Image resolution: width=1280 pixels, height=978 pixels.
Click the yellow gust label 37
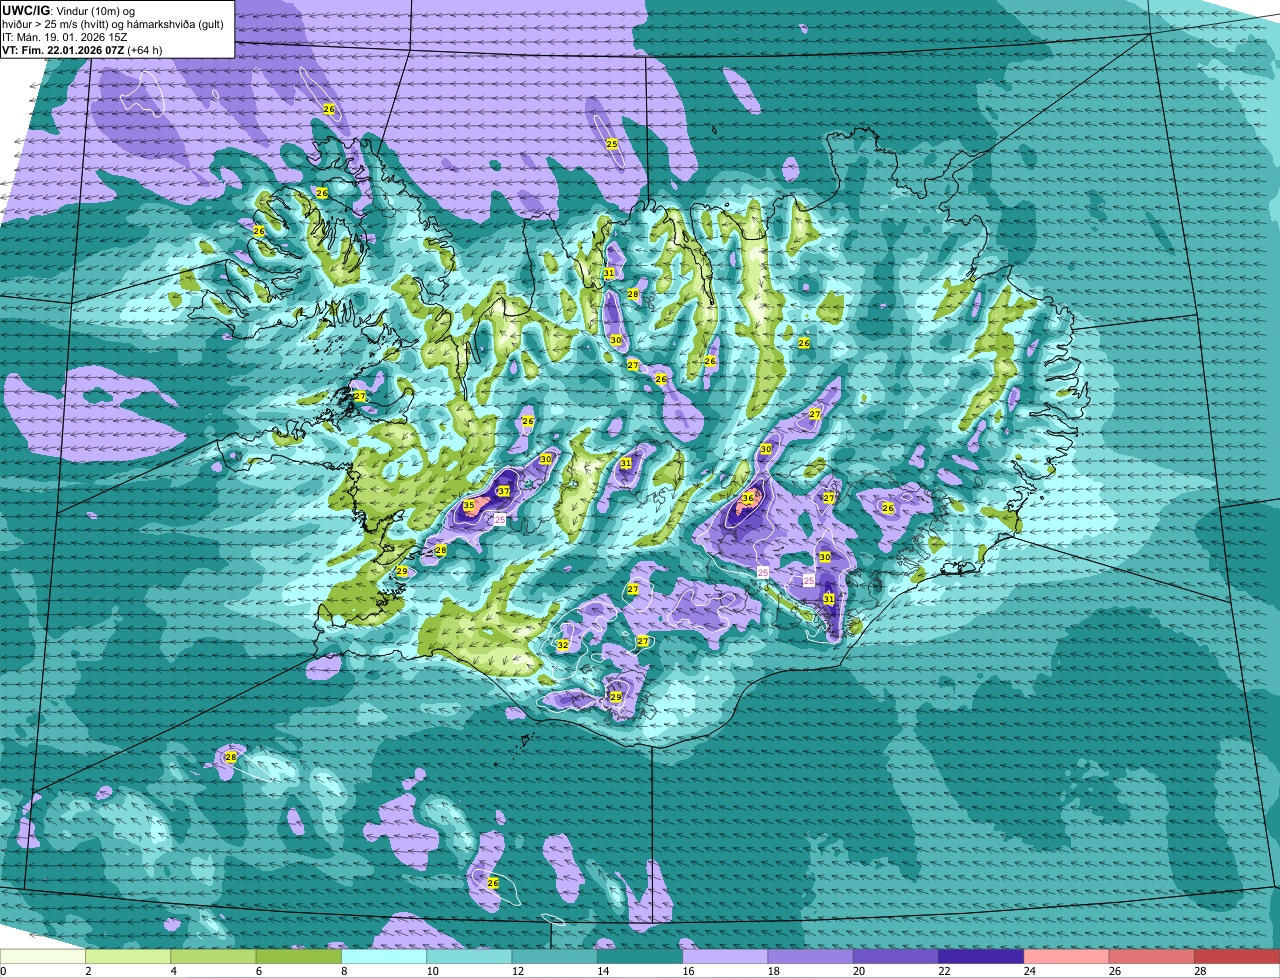pos(504,491)
